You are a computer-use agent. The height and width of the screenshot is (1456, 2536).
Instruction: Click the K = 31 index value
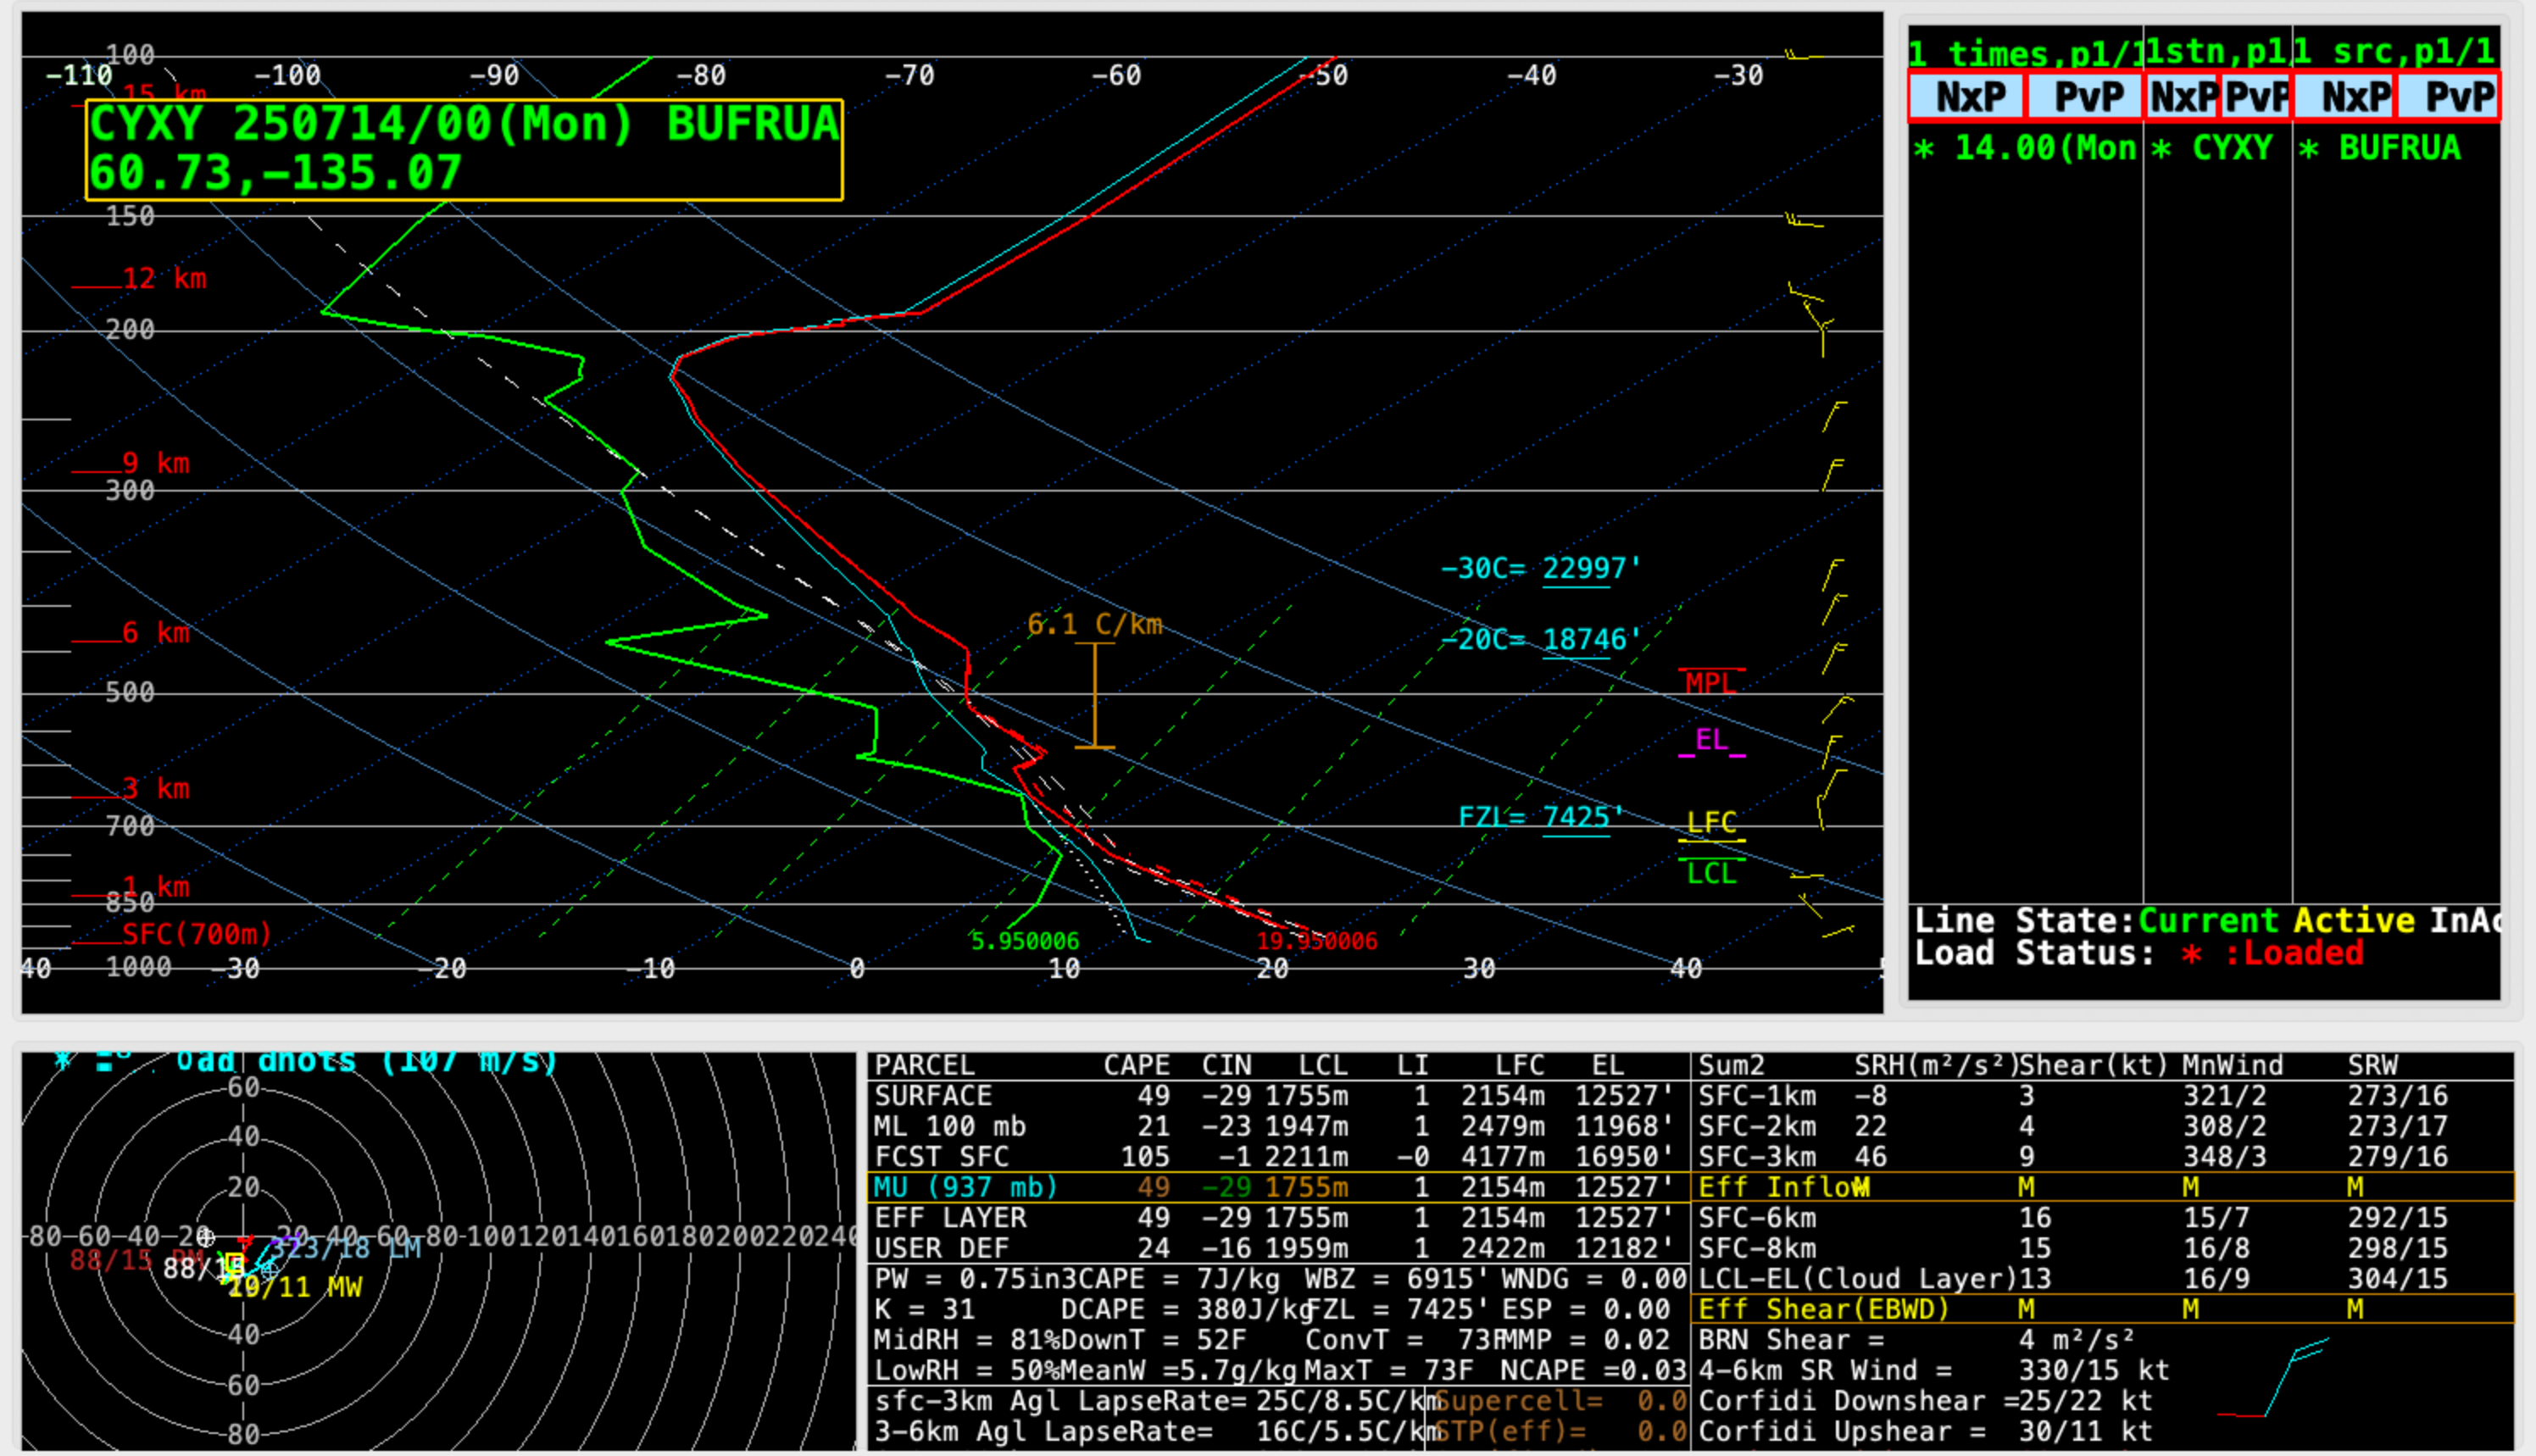click(924, 1310)
